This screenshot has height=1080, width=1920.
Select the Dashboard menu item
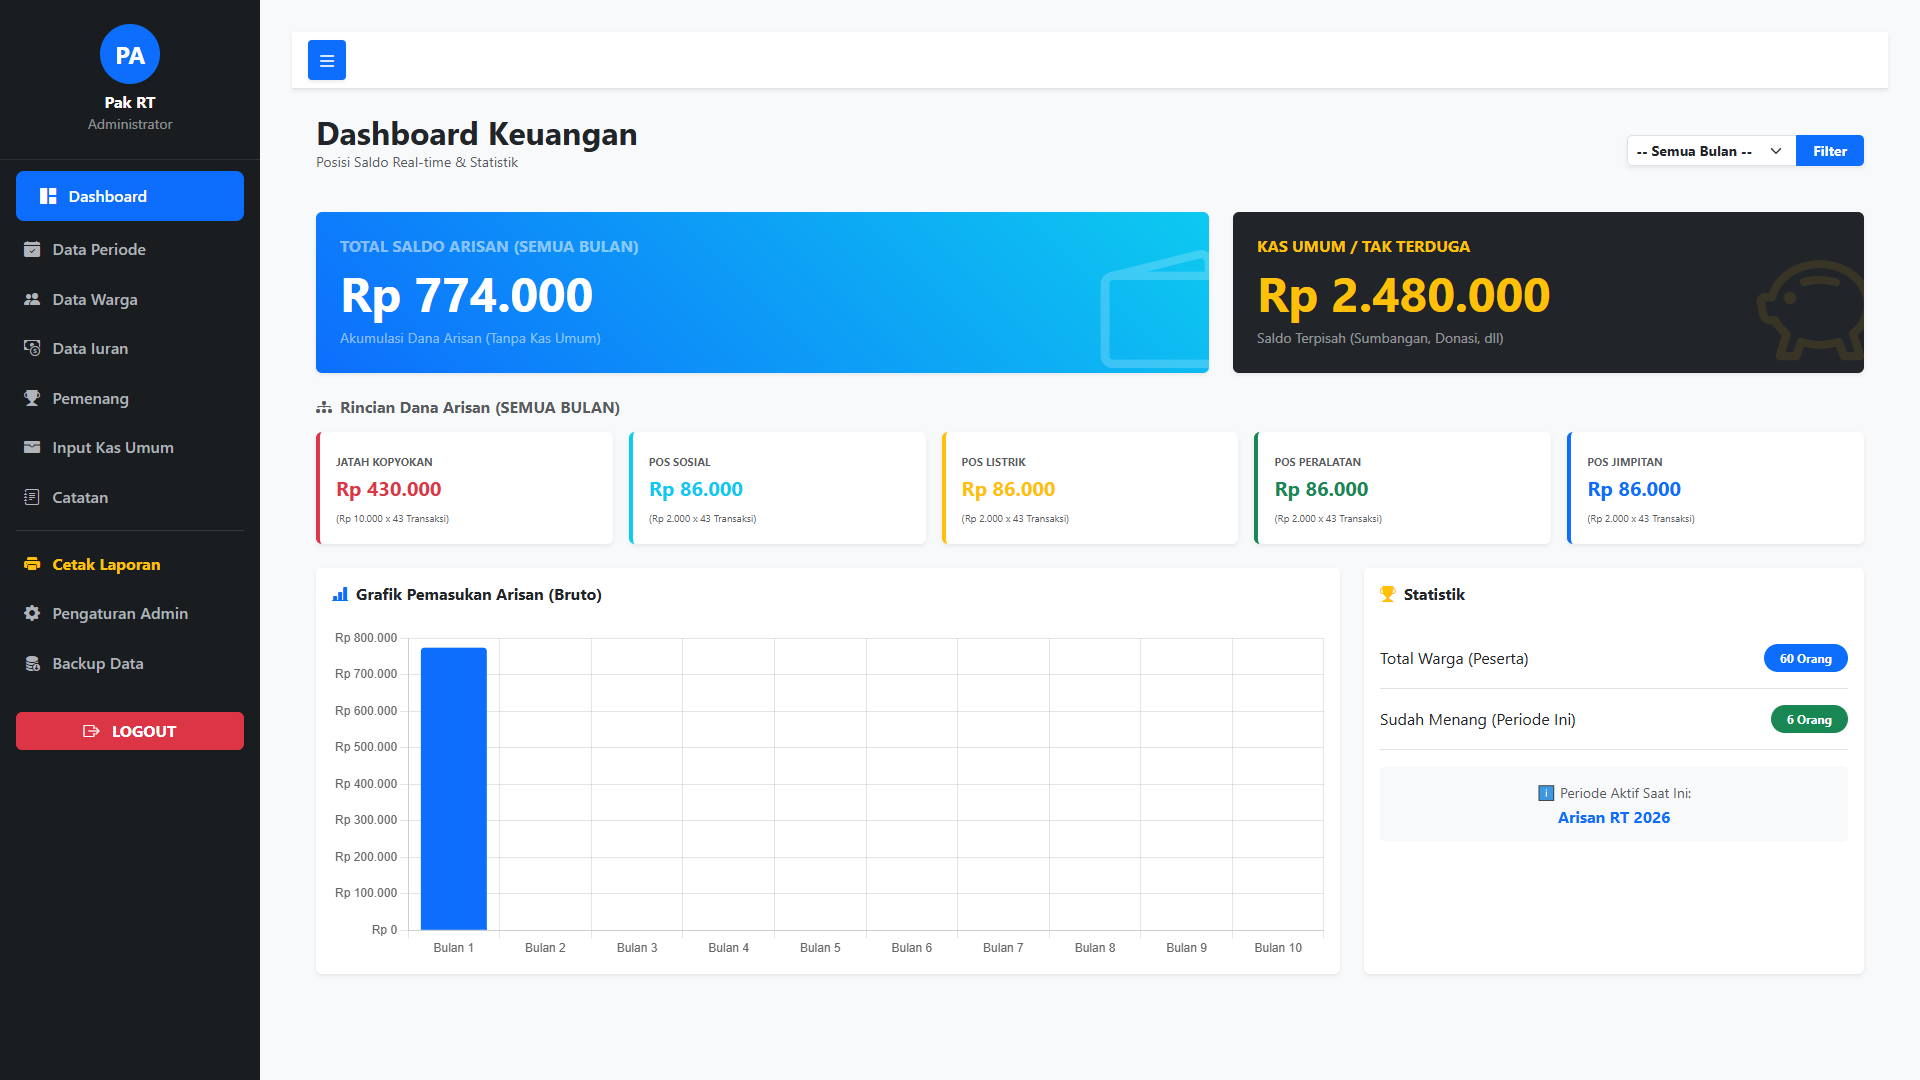(x=130, y=196)
